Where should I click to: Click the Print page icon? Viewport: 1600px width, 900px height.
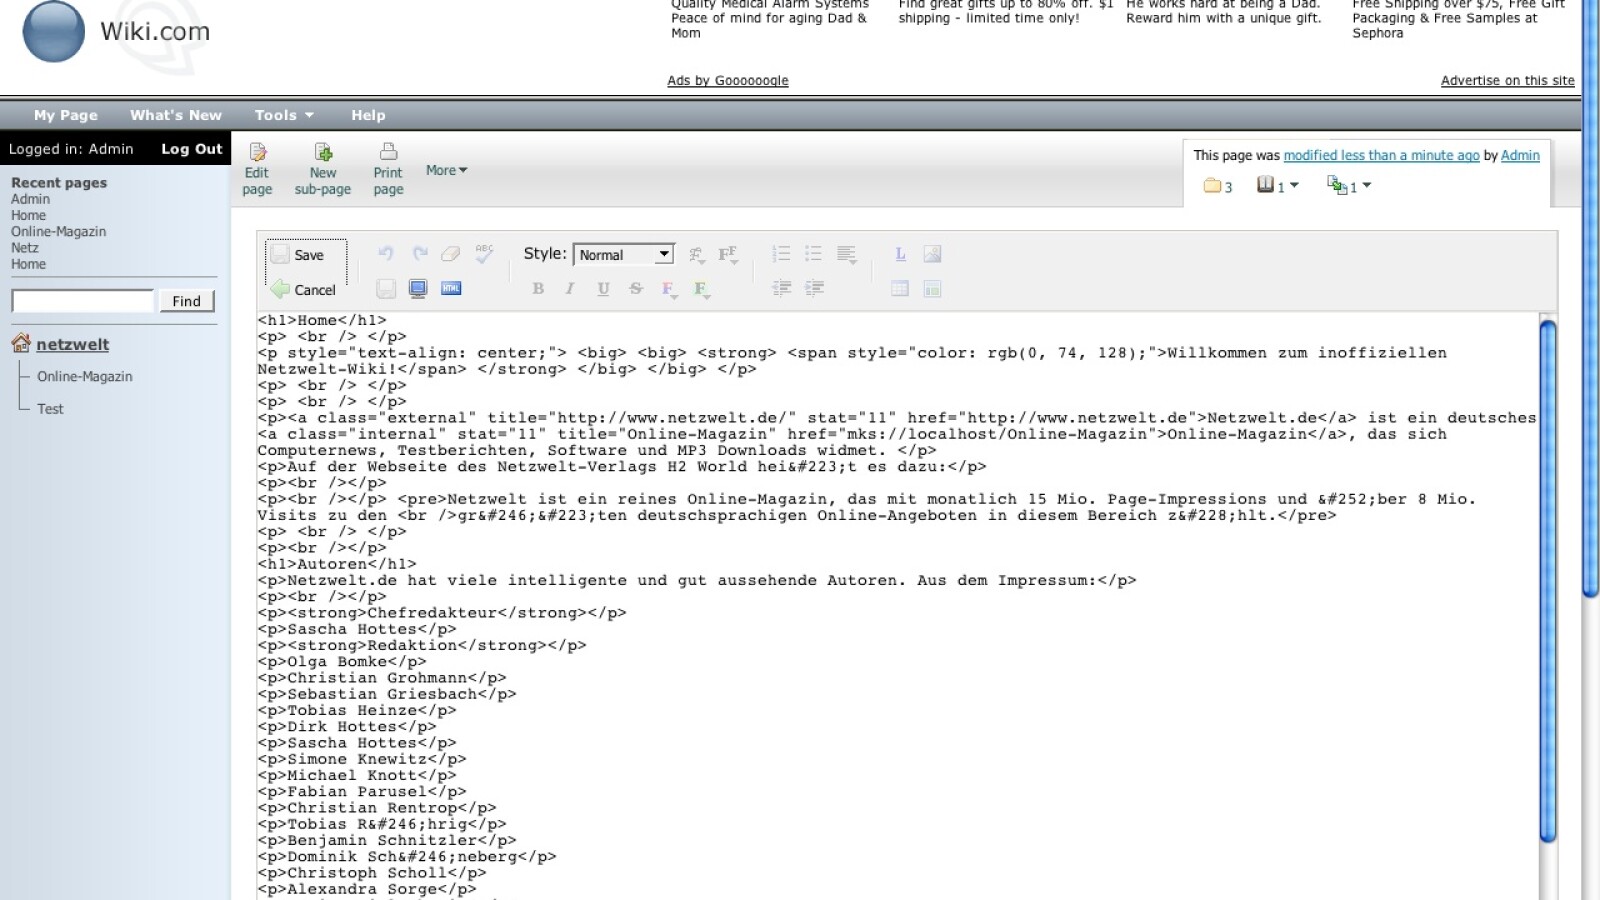[388, 153]
